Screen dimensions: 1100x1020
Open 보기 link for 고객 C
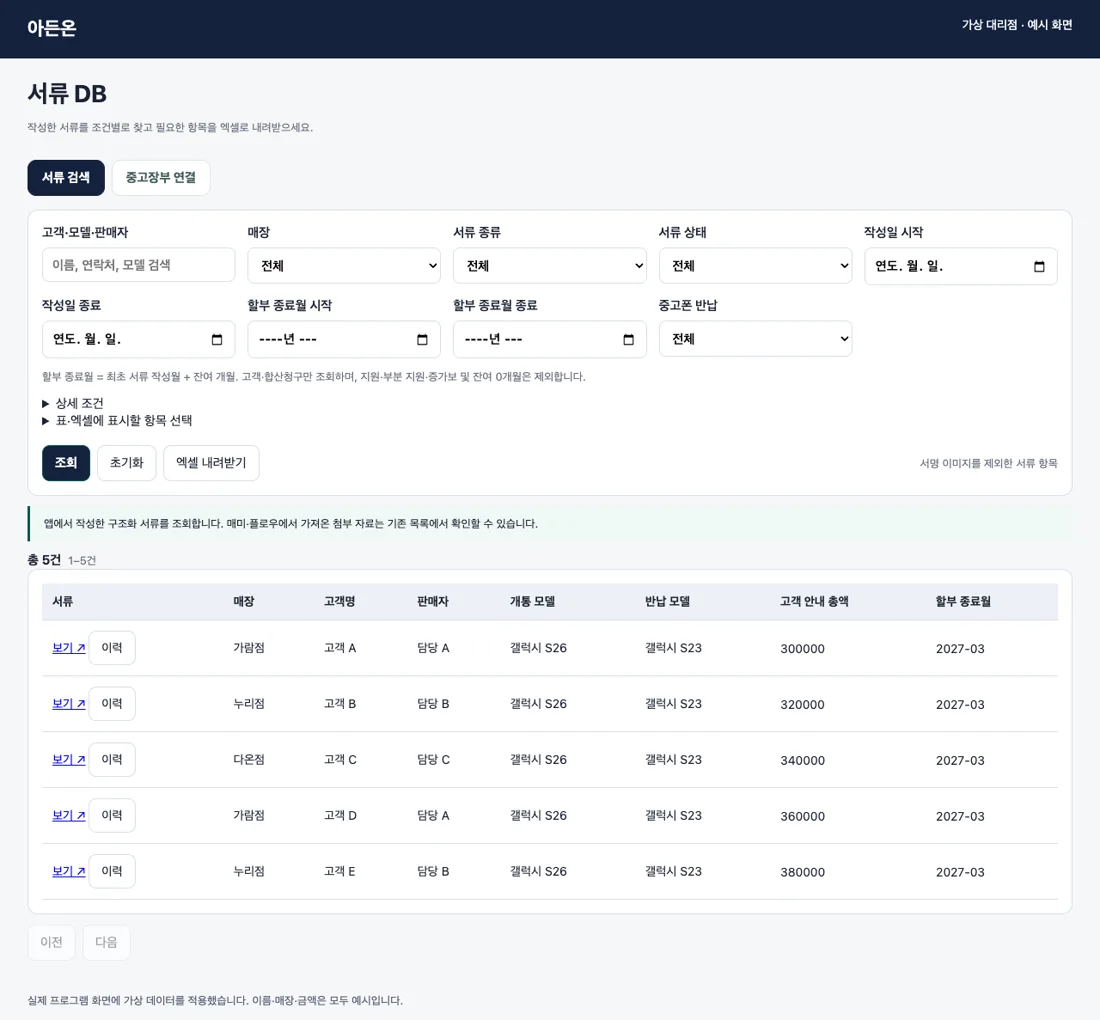point(69,760)
